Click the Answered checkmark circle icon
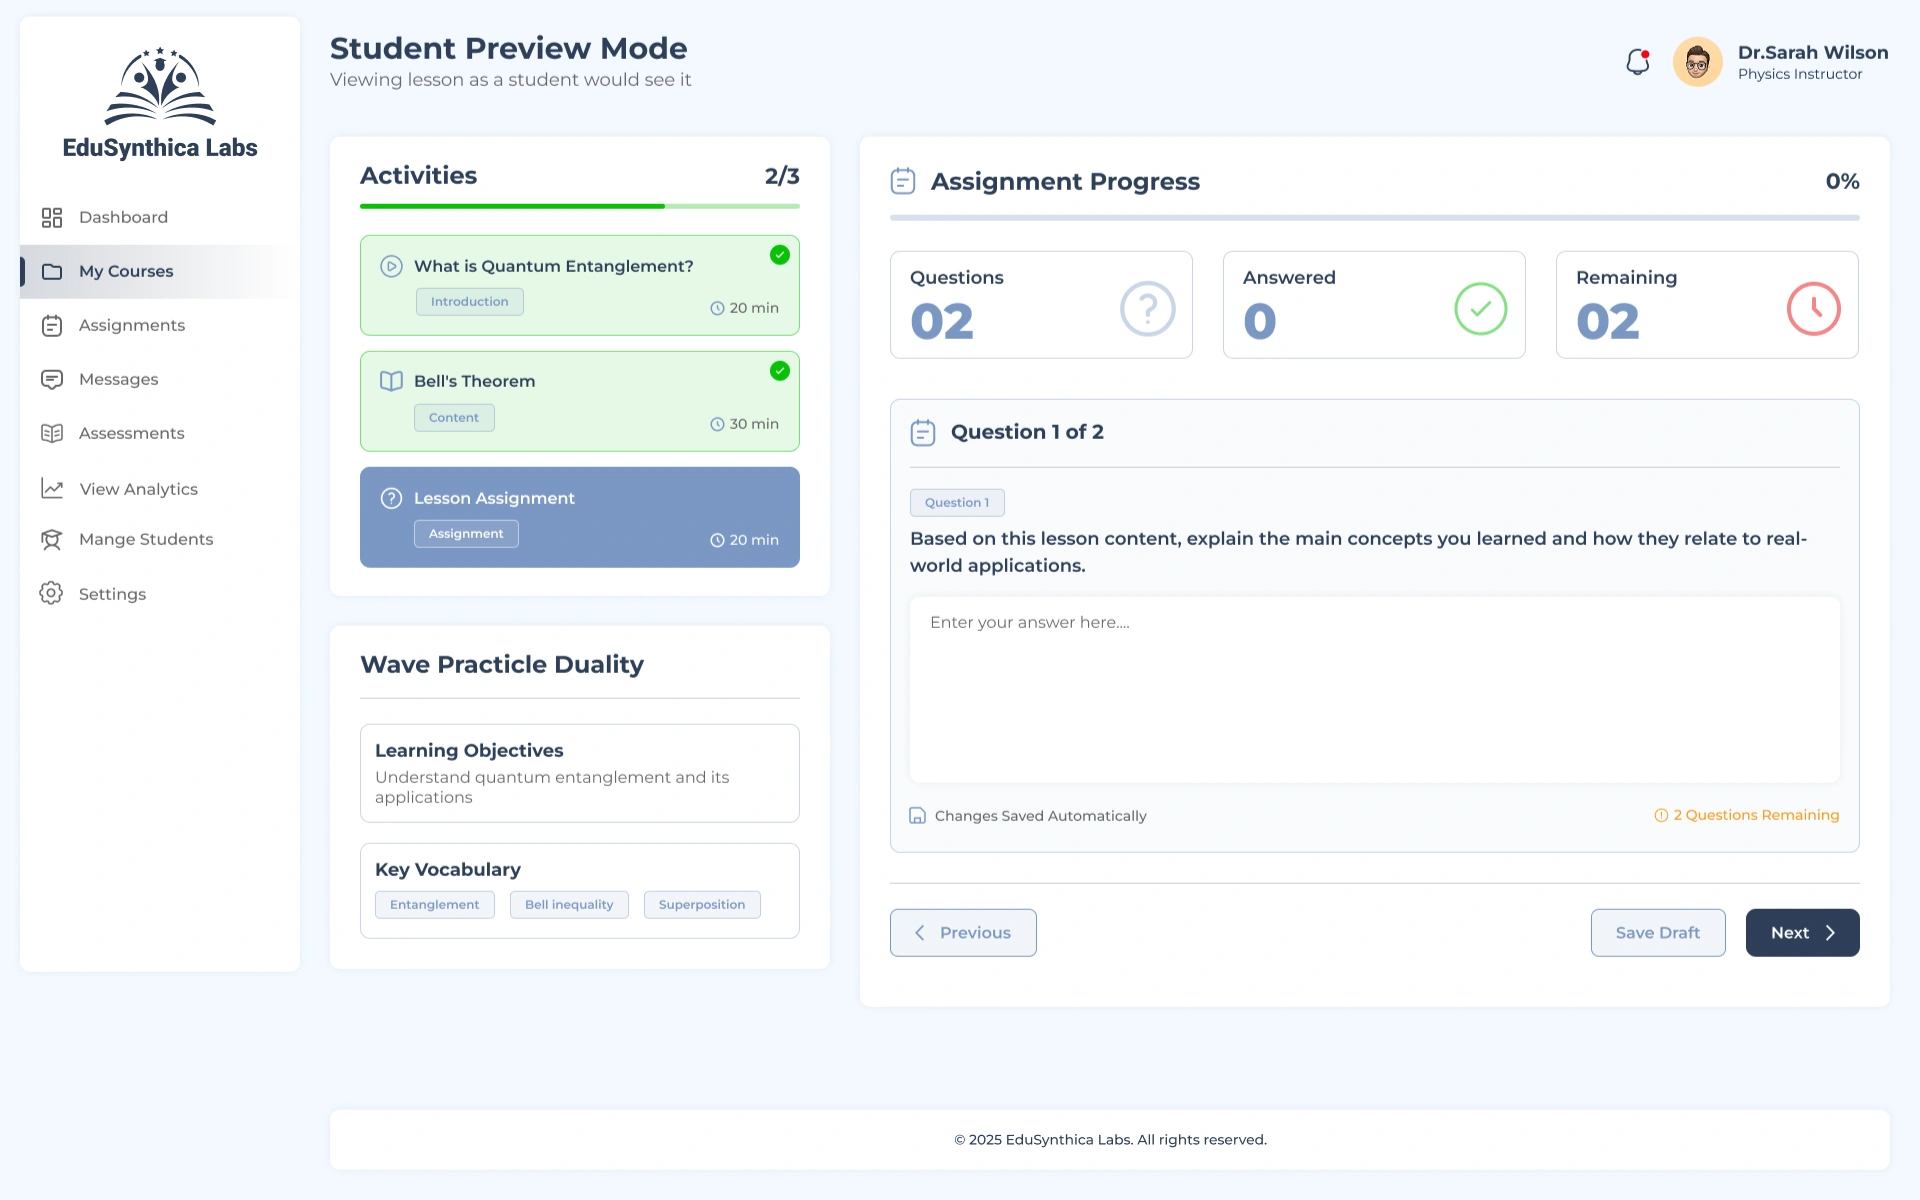This screenshot has height=1200, width=1920. pos(1480,309)
